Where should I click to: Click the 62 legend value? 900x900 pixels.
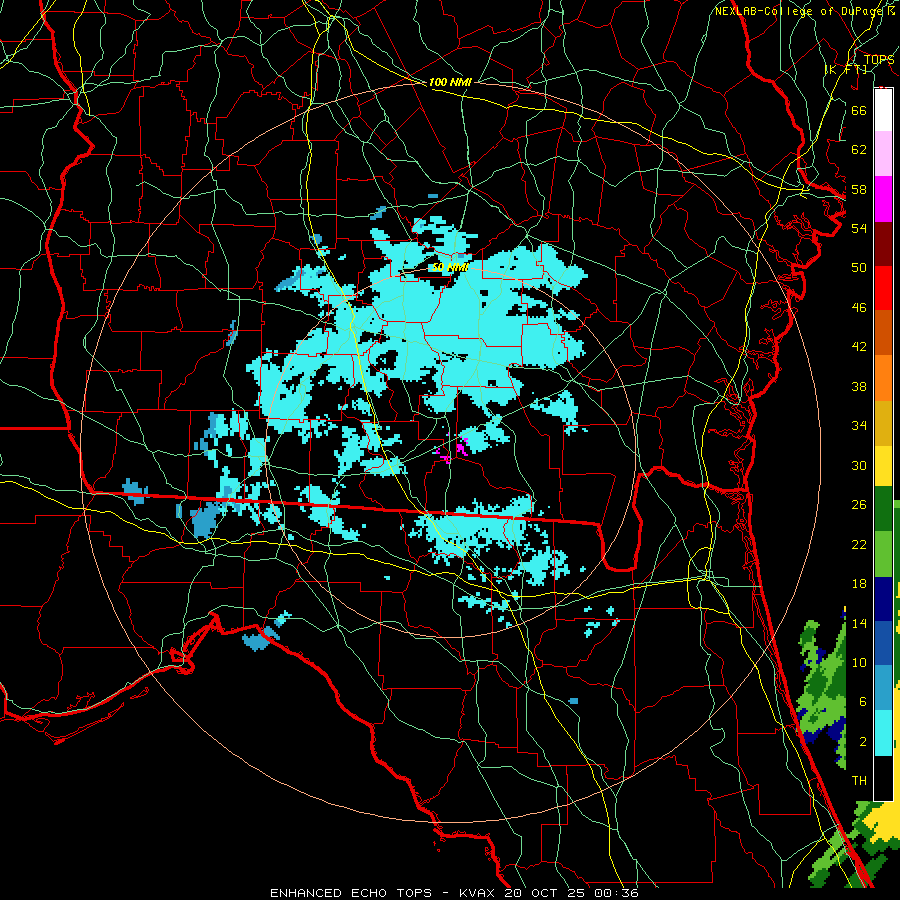[859, 150]
